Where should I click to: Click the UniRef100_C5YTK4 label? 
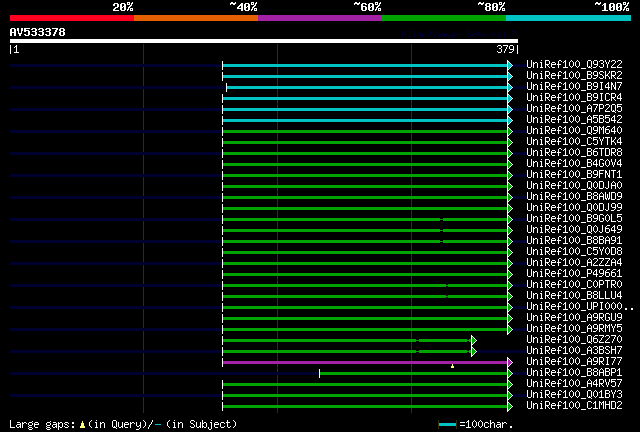pos(574,141)
